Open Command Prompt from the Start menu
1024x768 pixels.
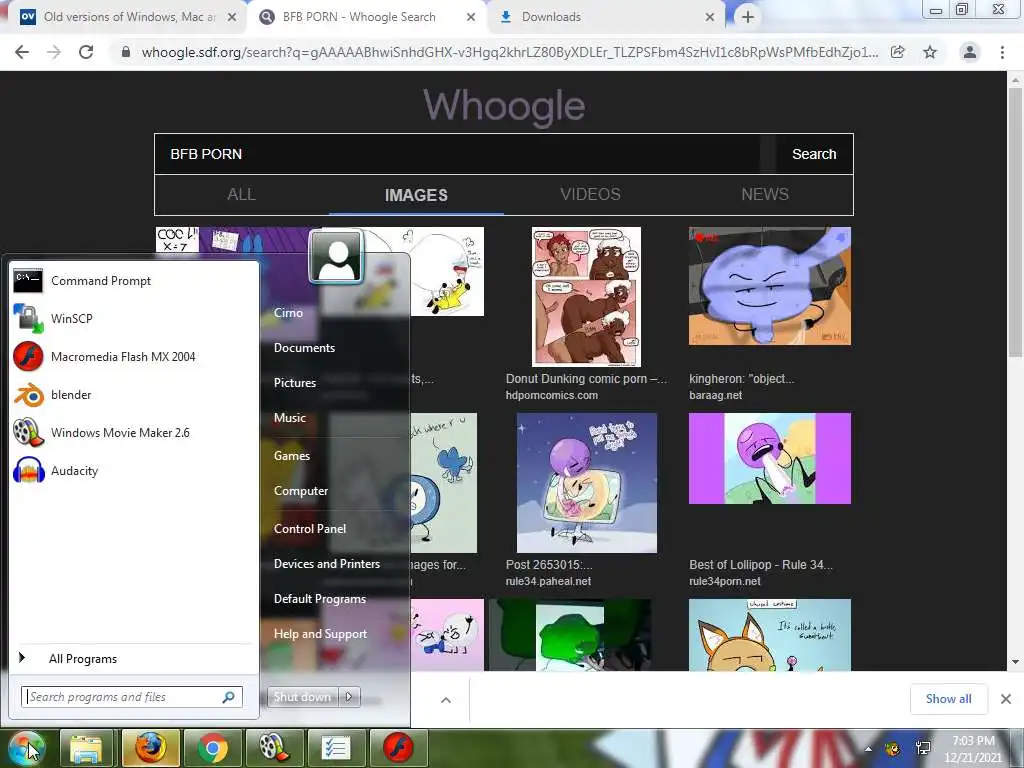pyautogui.click(x=134, y=281)
